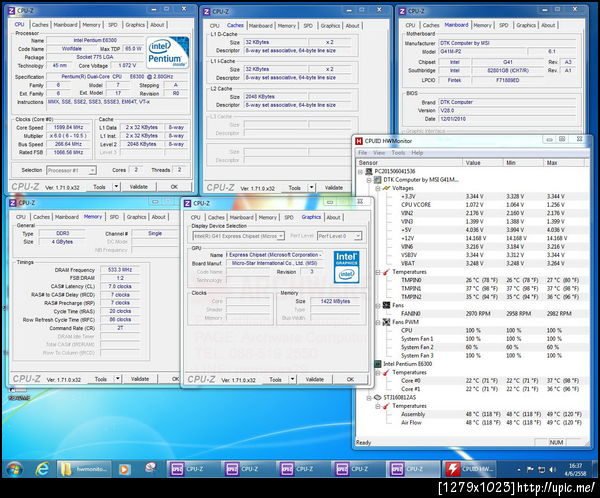Open the hwmonitor folder taskbar button
This screenshot has height=498, width=600.
[84, 469]
